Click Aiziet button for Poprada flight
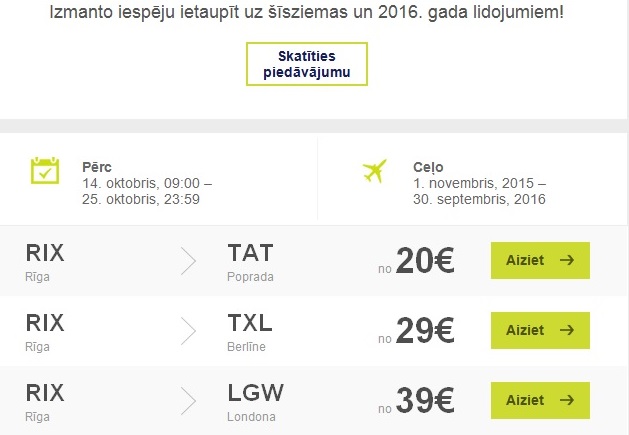Screen dimensions: 629x435 540,260
